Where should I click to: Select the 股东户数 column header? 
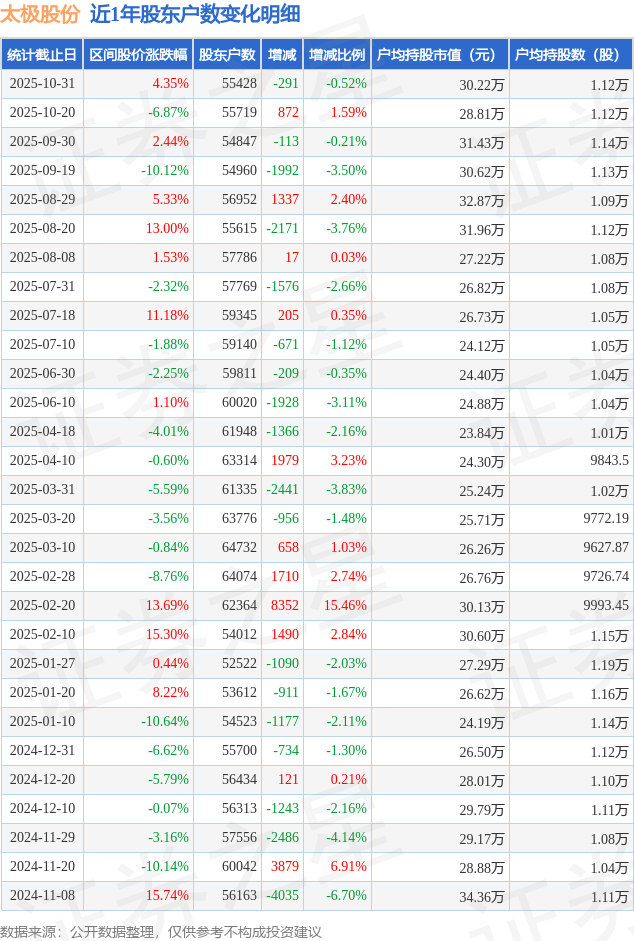(227, 55)
